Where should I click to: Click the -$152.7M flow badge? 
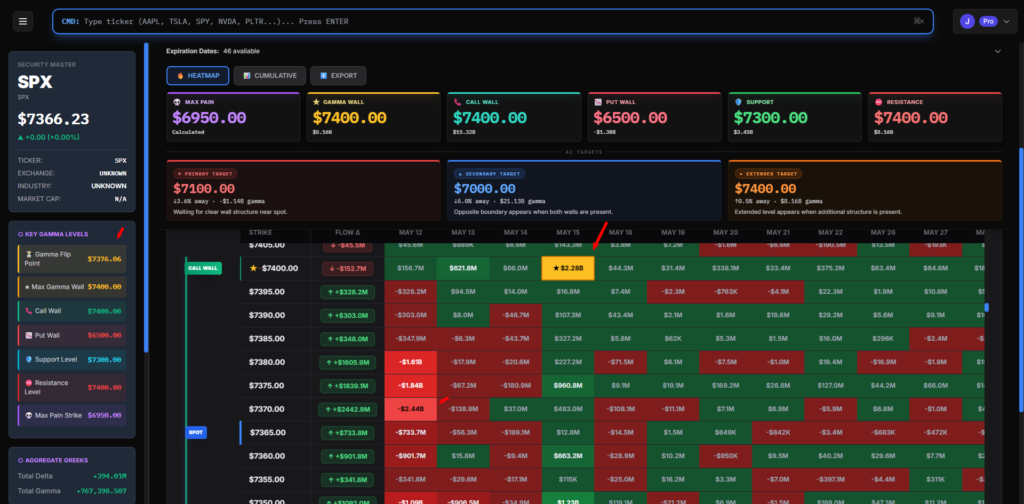[x=347, y=268]
